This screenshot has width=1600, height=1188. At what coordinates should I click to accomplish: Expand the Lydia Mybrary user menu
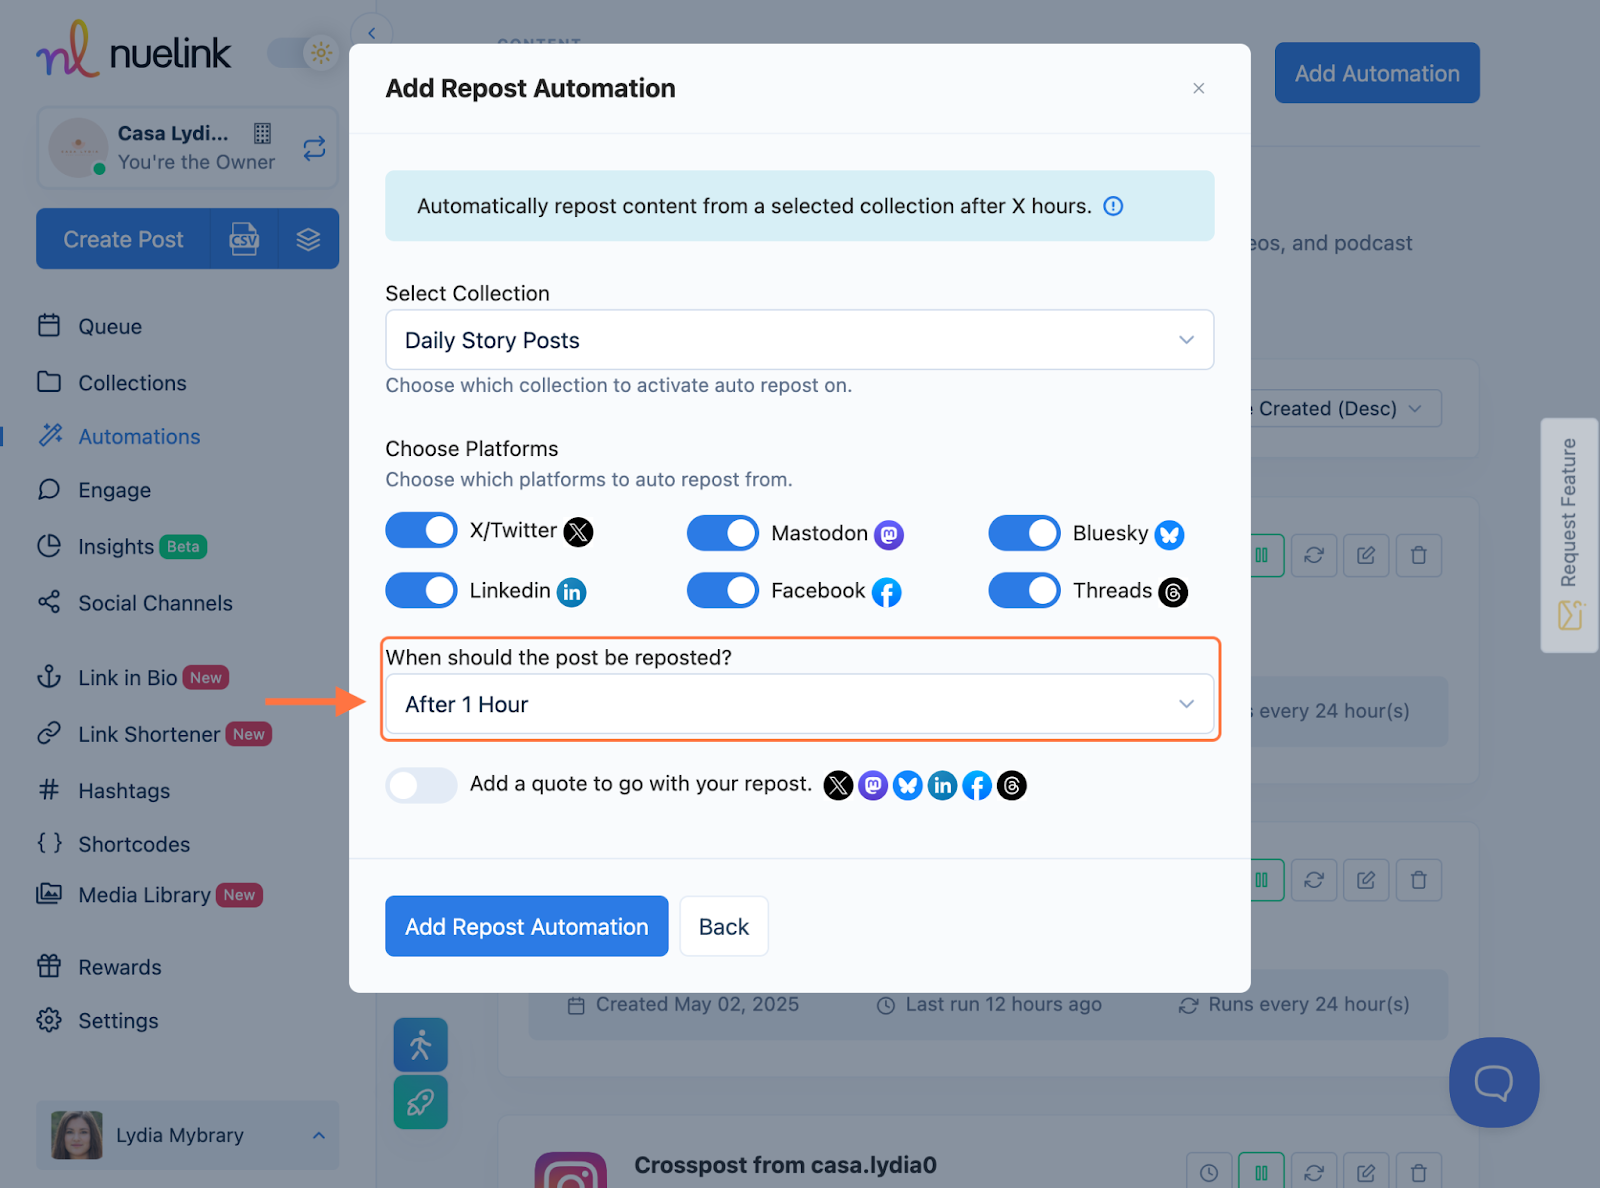coord(187,1135)
